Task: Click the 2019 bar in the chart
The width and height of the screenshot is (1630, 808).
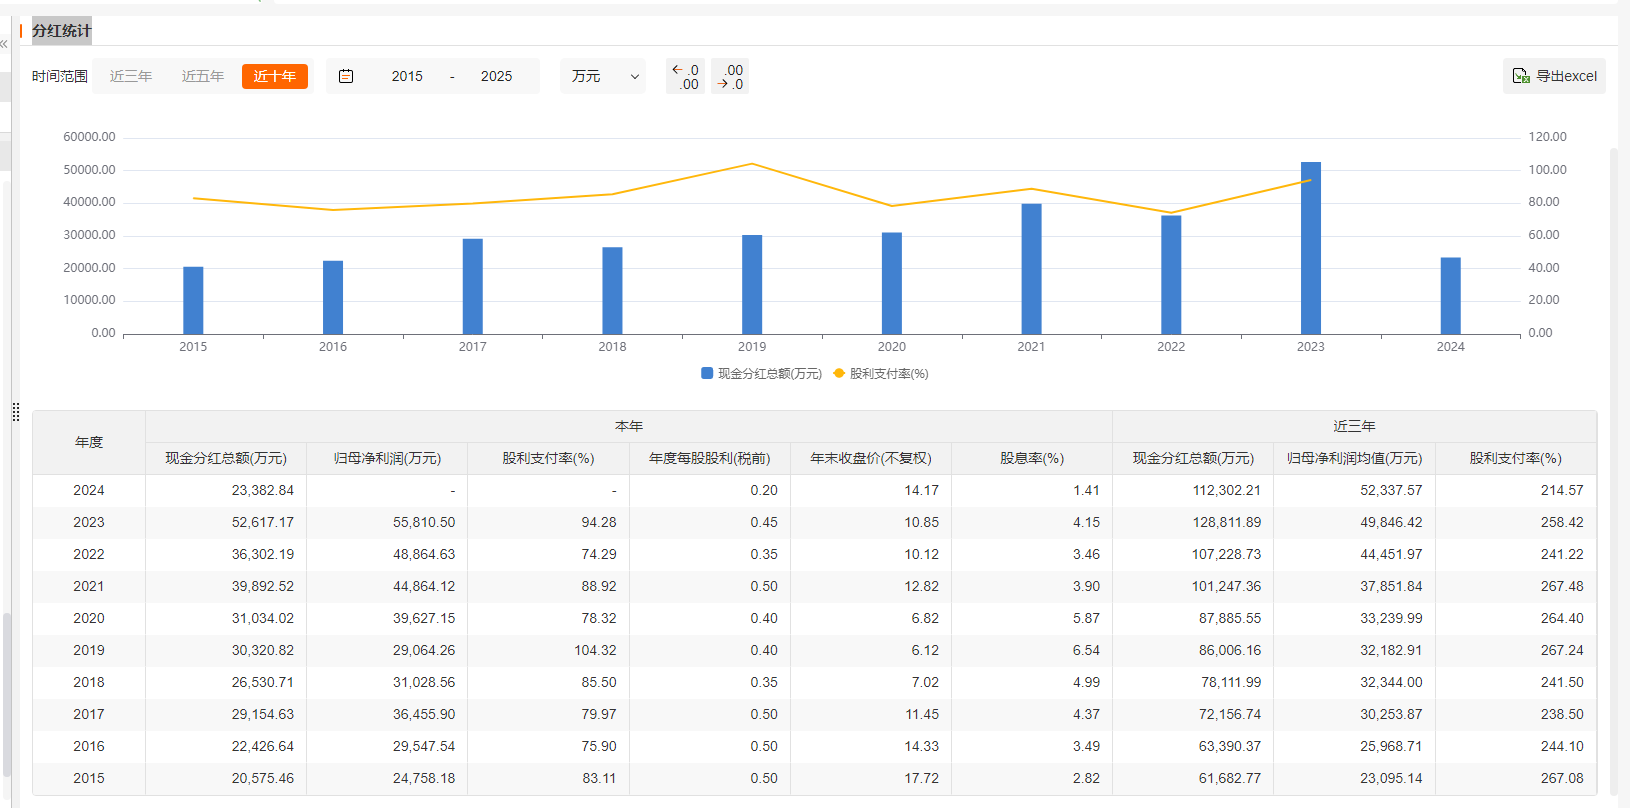Action: click(x=752, y=284)
